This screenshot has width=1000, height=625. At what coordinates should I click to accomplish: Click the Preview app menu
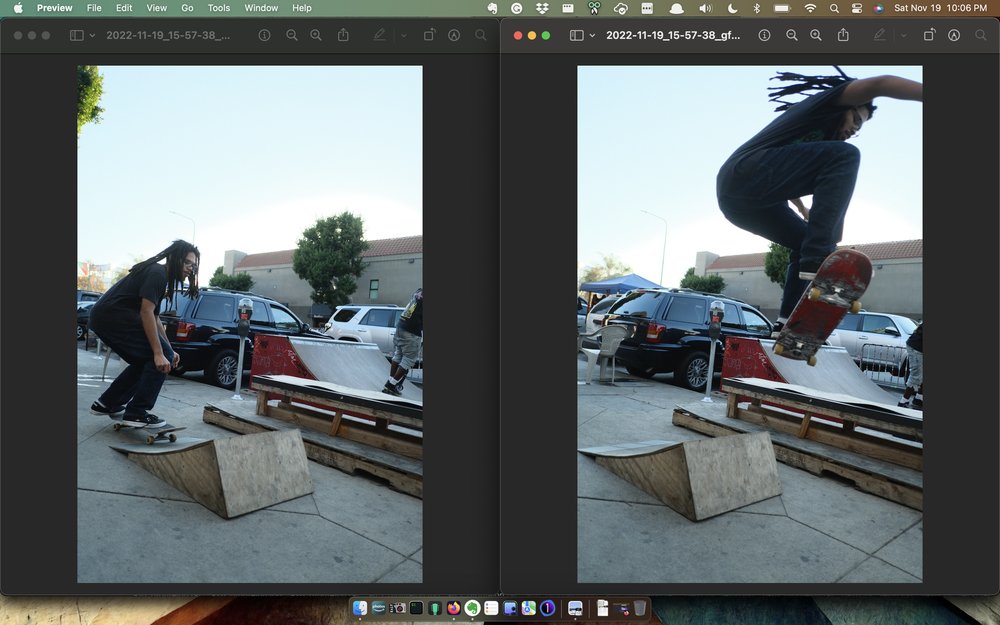pos(54,8)
